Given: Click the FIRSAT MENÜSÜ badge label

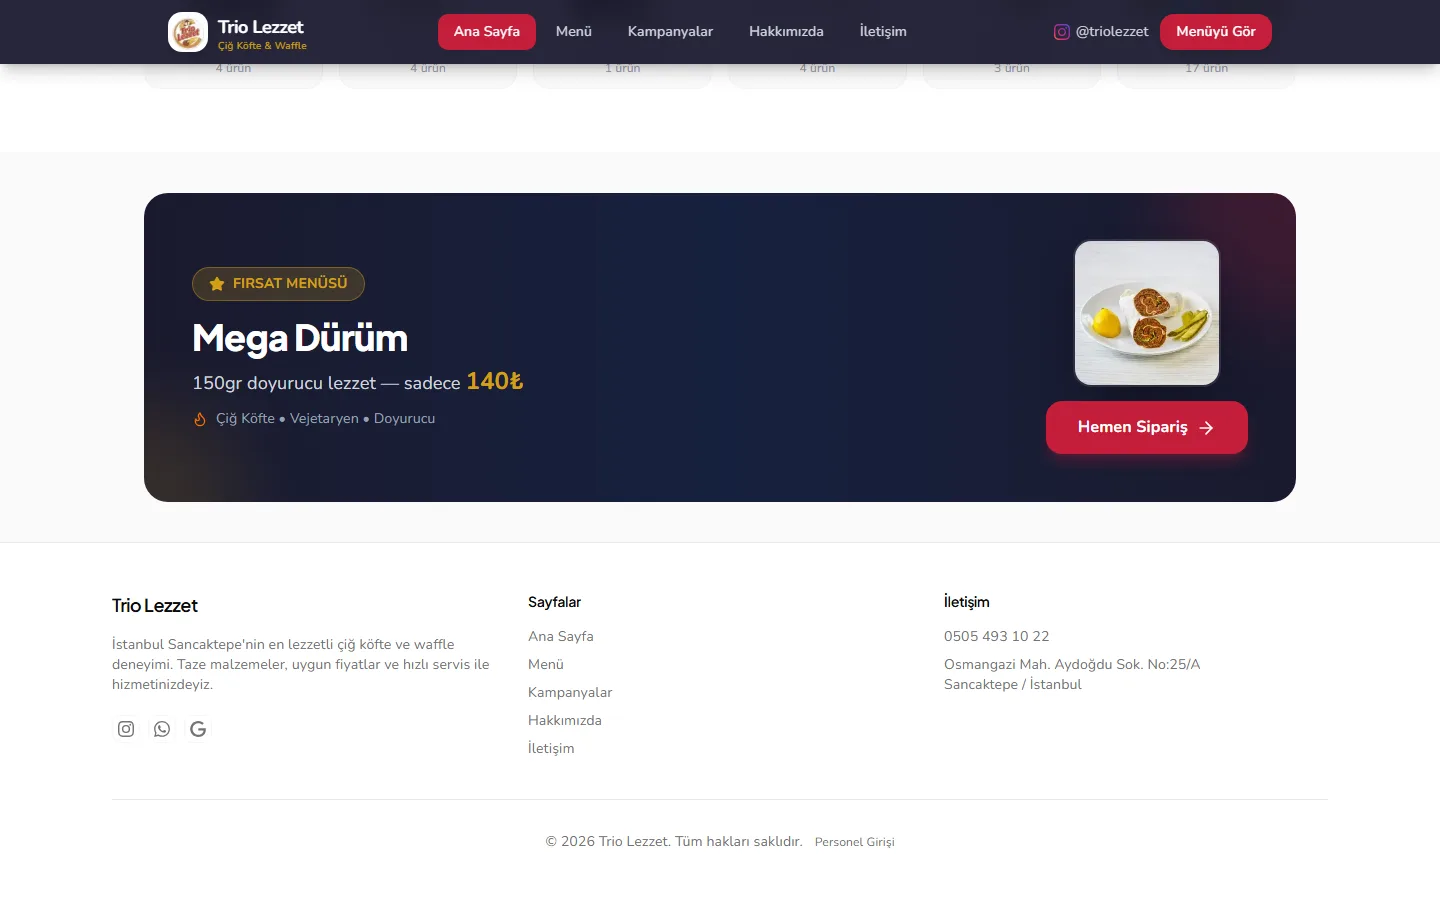Looking at the screenshot, I should [290, 284].
